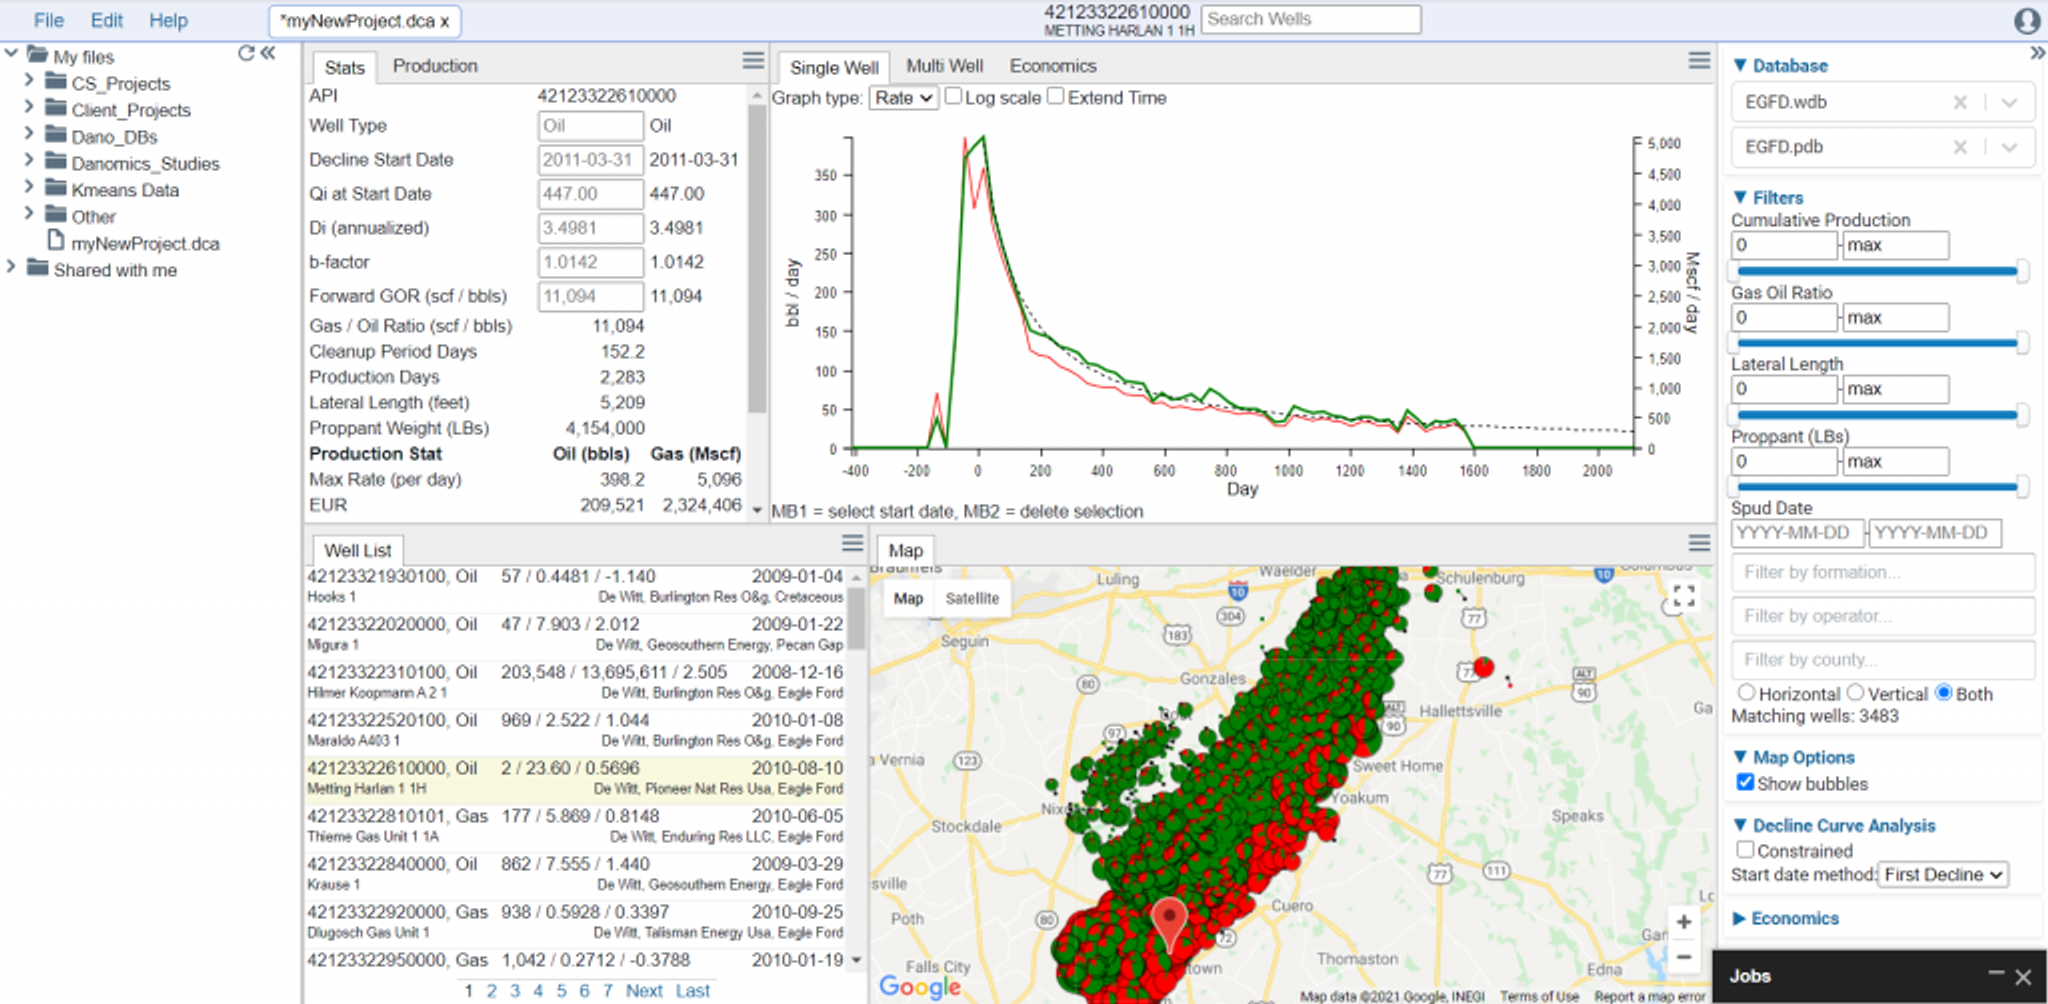The width and height of the screenshot is (2048, 1004).
Task: Zoom in on the map
Action: [1683, 922]
